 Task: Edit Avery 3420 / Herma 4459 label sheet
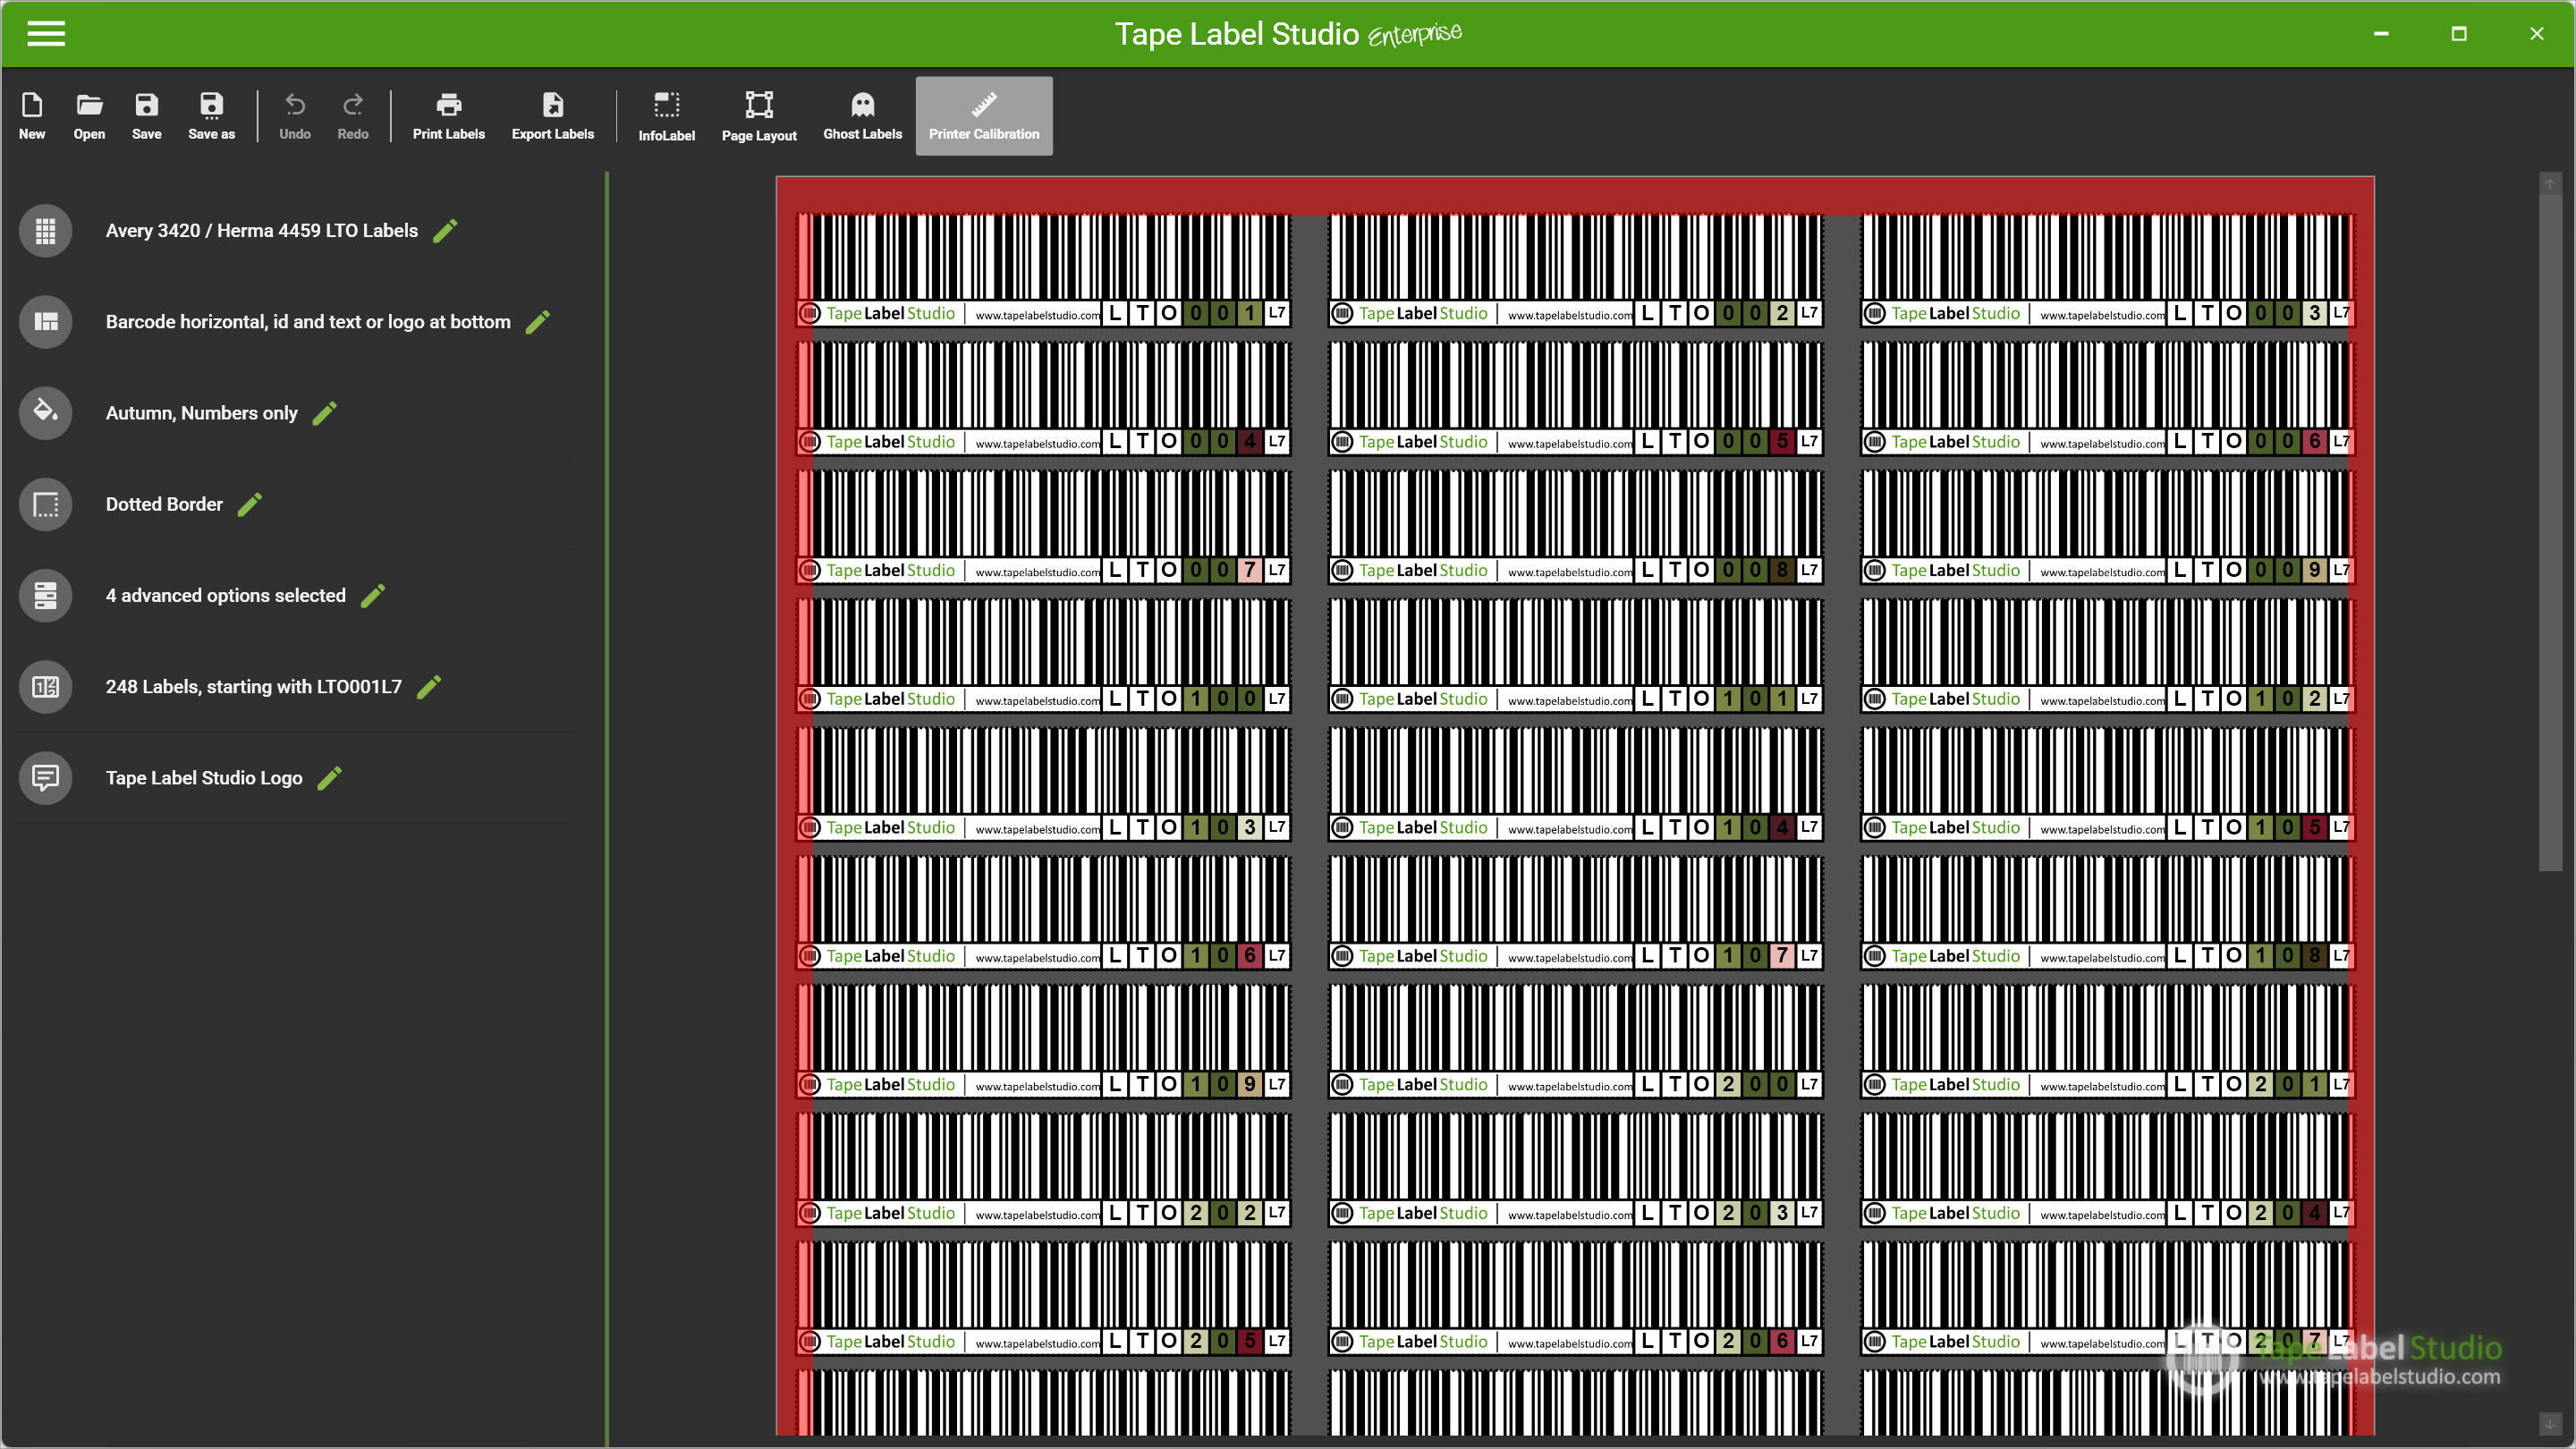click(x=445, y=231)
